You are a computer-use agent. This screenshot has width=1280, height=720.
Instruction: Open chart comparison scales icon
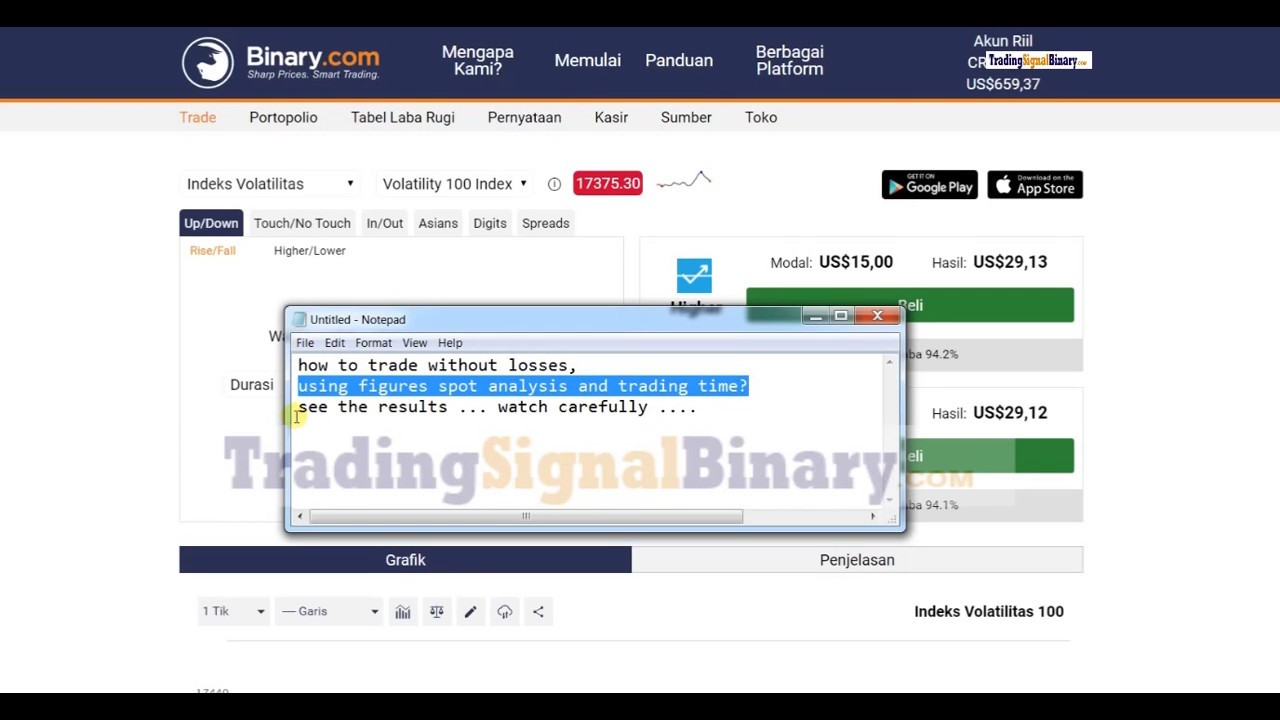click(436, 612)
